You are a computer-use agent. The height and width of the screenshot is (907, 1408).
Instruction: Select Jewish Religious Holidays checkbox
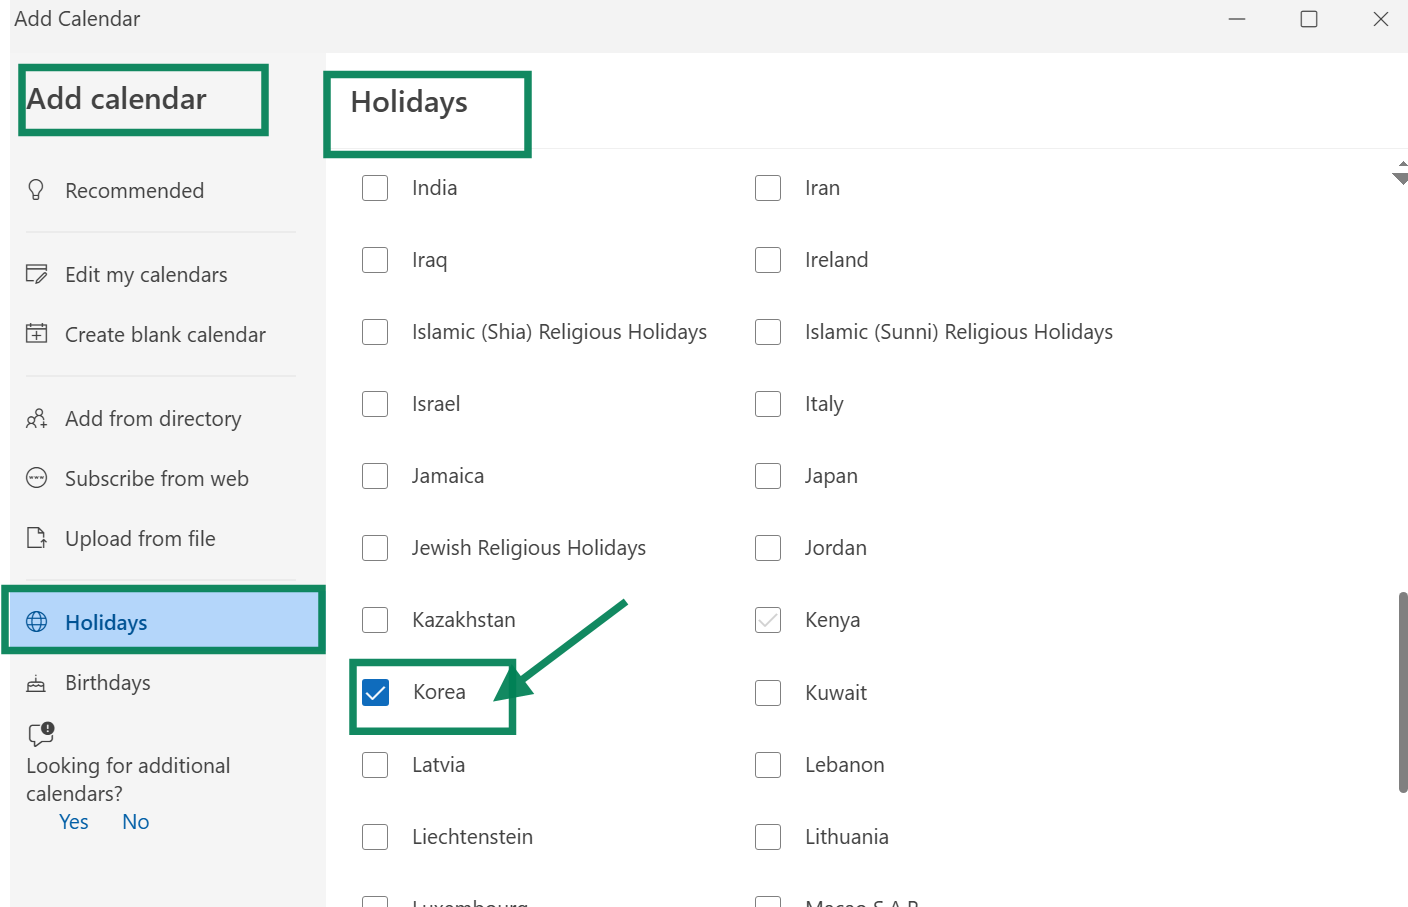tap(375, 548)
